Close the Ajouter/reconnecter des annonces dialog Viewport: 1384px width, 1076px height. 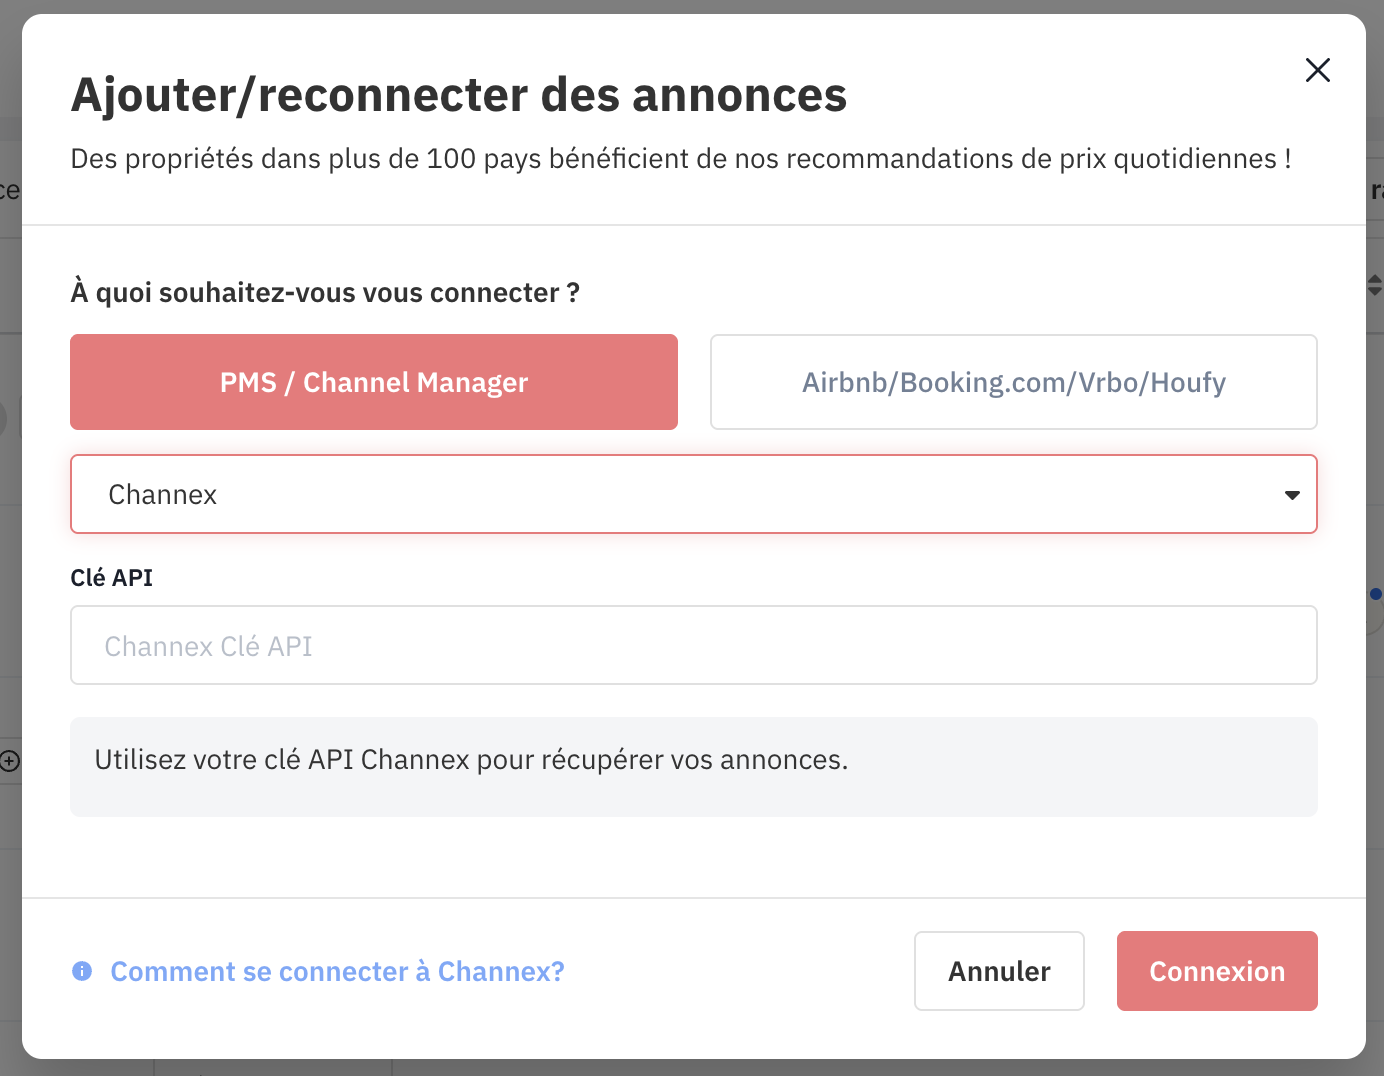click(1317, 70)
